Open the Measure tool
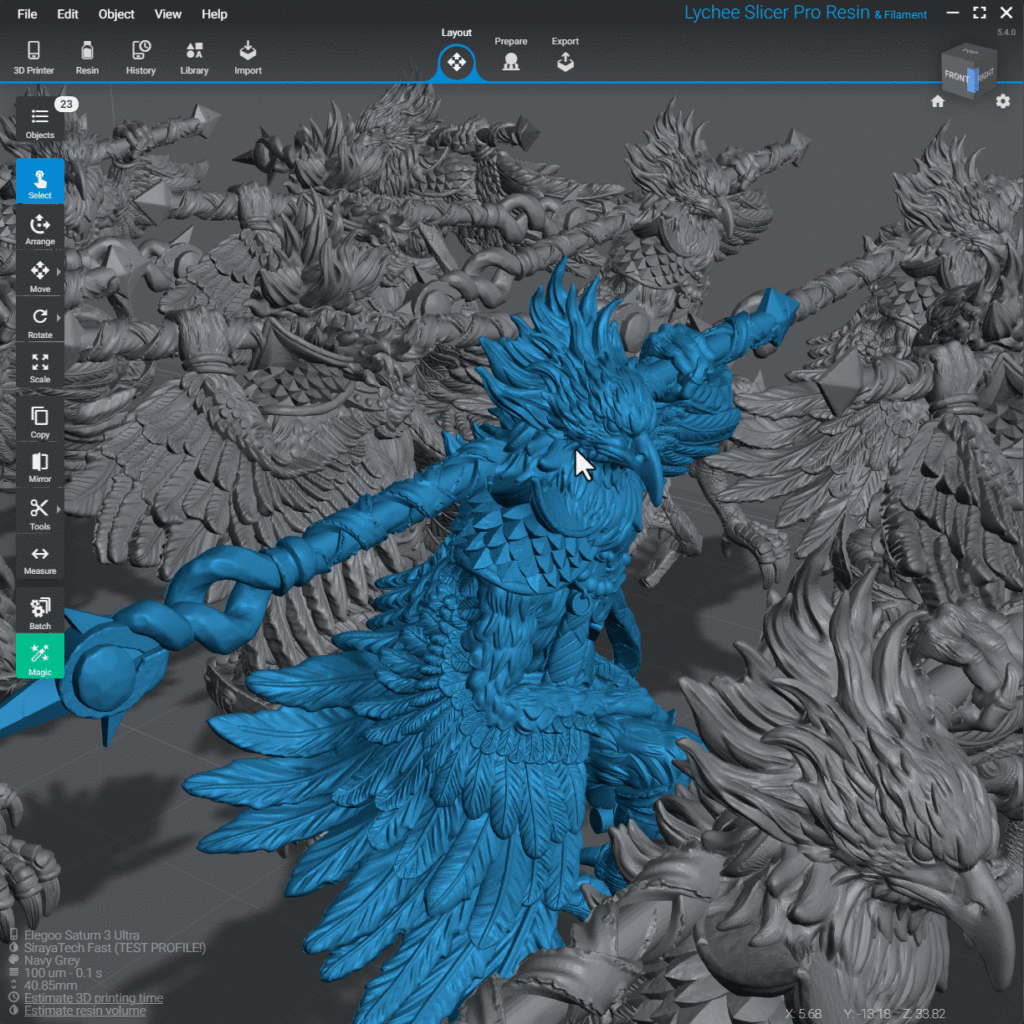Viewport: 1024px width, 1024px height. [x=40, y=559]
